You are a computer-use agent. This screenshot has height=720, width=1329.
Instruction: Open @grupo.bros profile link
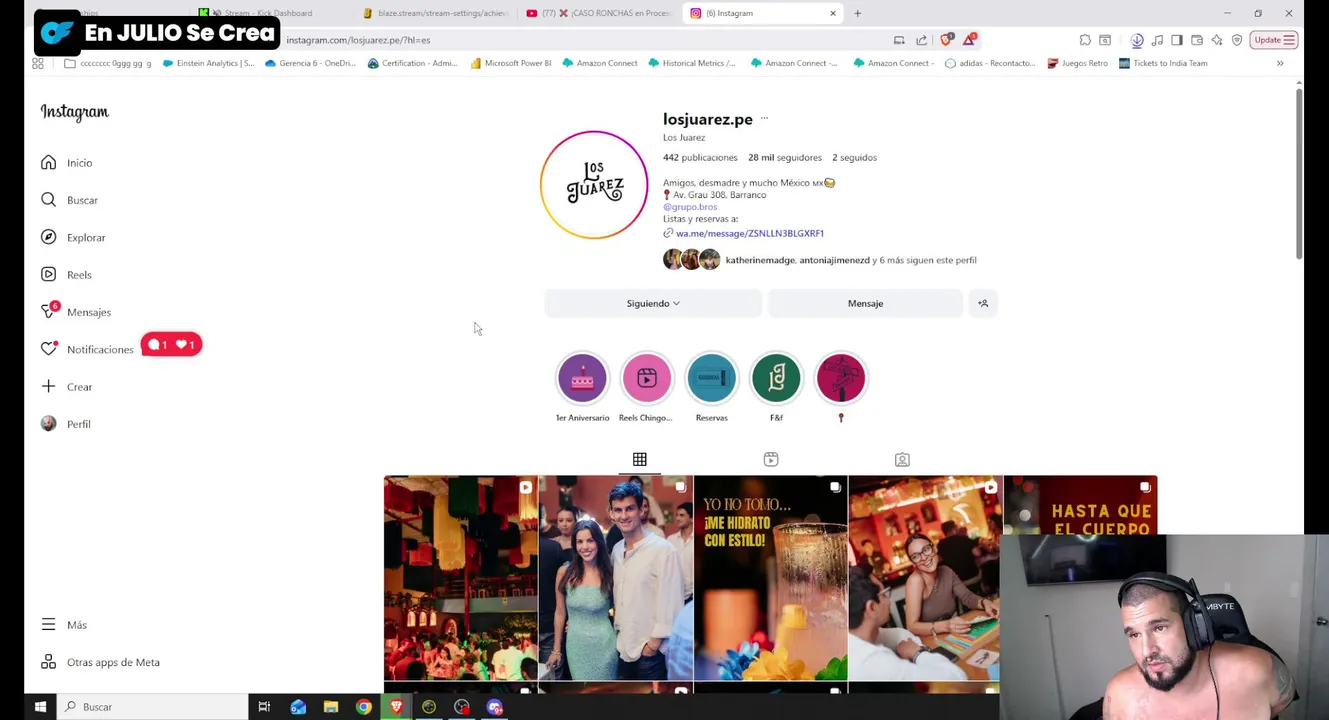(690, 207)
